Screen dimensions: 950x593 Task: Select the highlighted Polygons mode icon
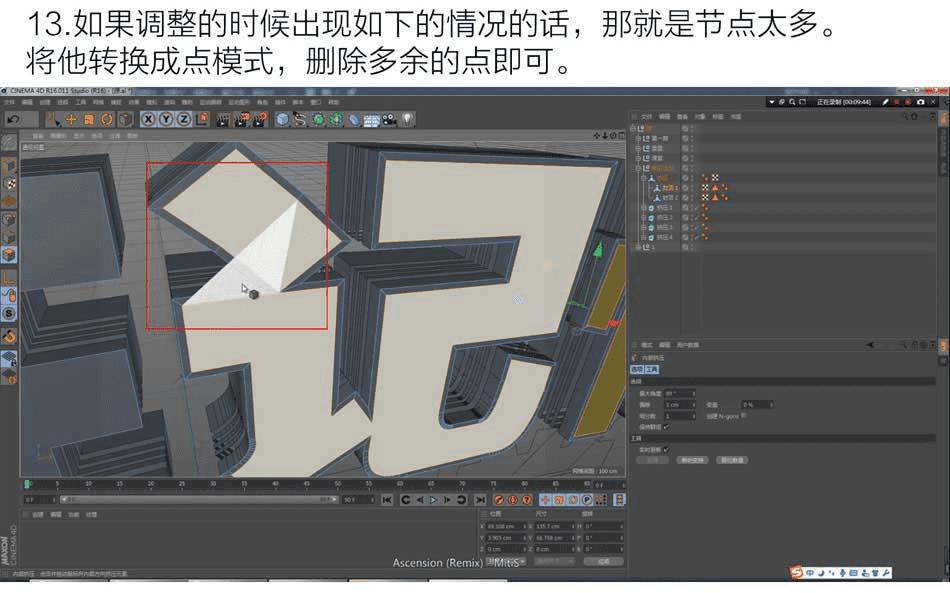click(8, 254)
